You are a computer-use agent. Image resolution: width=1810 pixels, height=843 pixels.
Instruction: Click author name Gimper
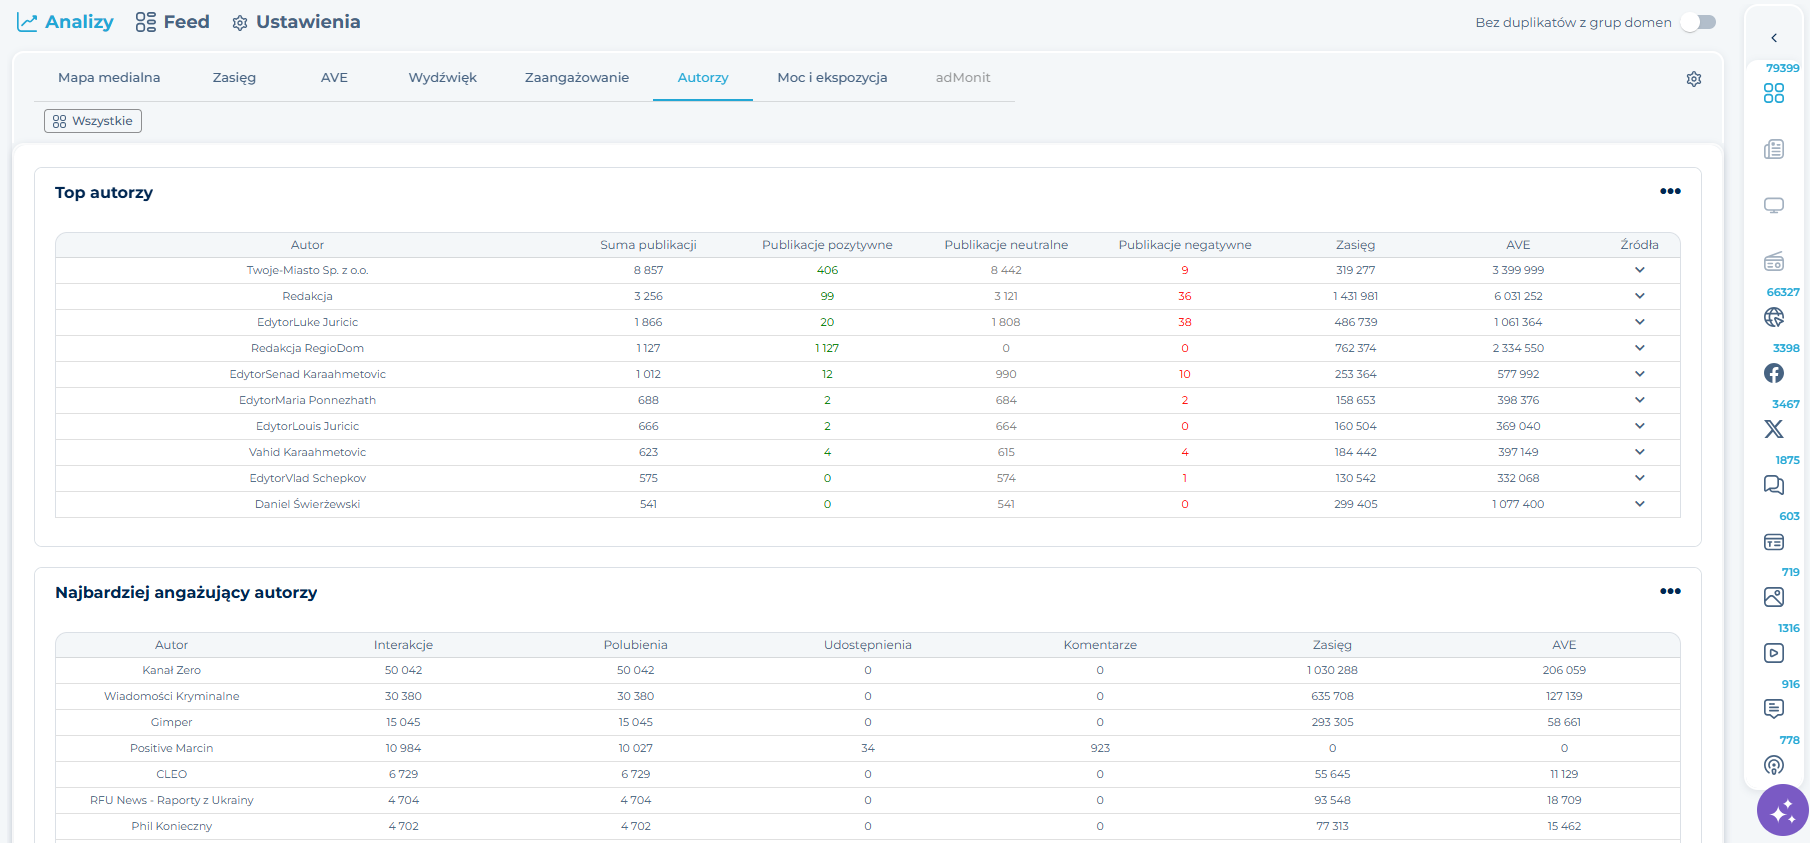(x=172, y=722)
